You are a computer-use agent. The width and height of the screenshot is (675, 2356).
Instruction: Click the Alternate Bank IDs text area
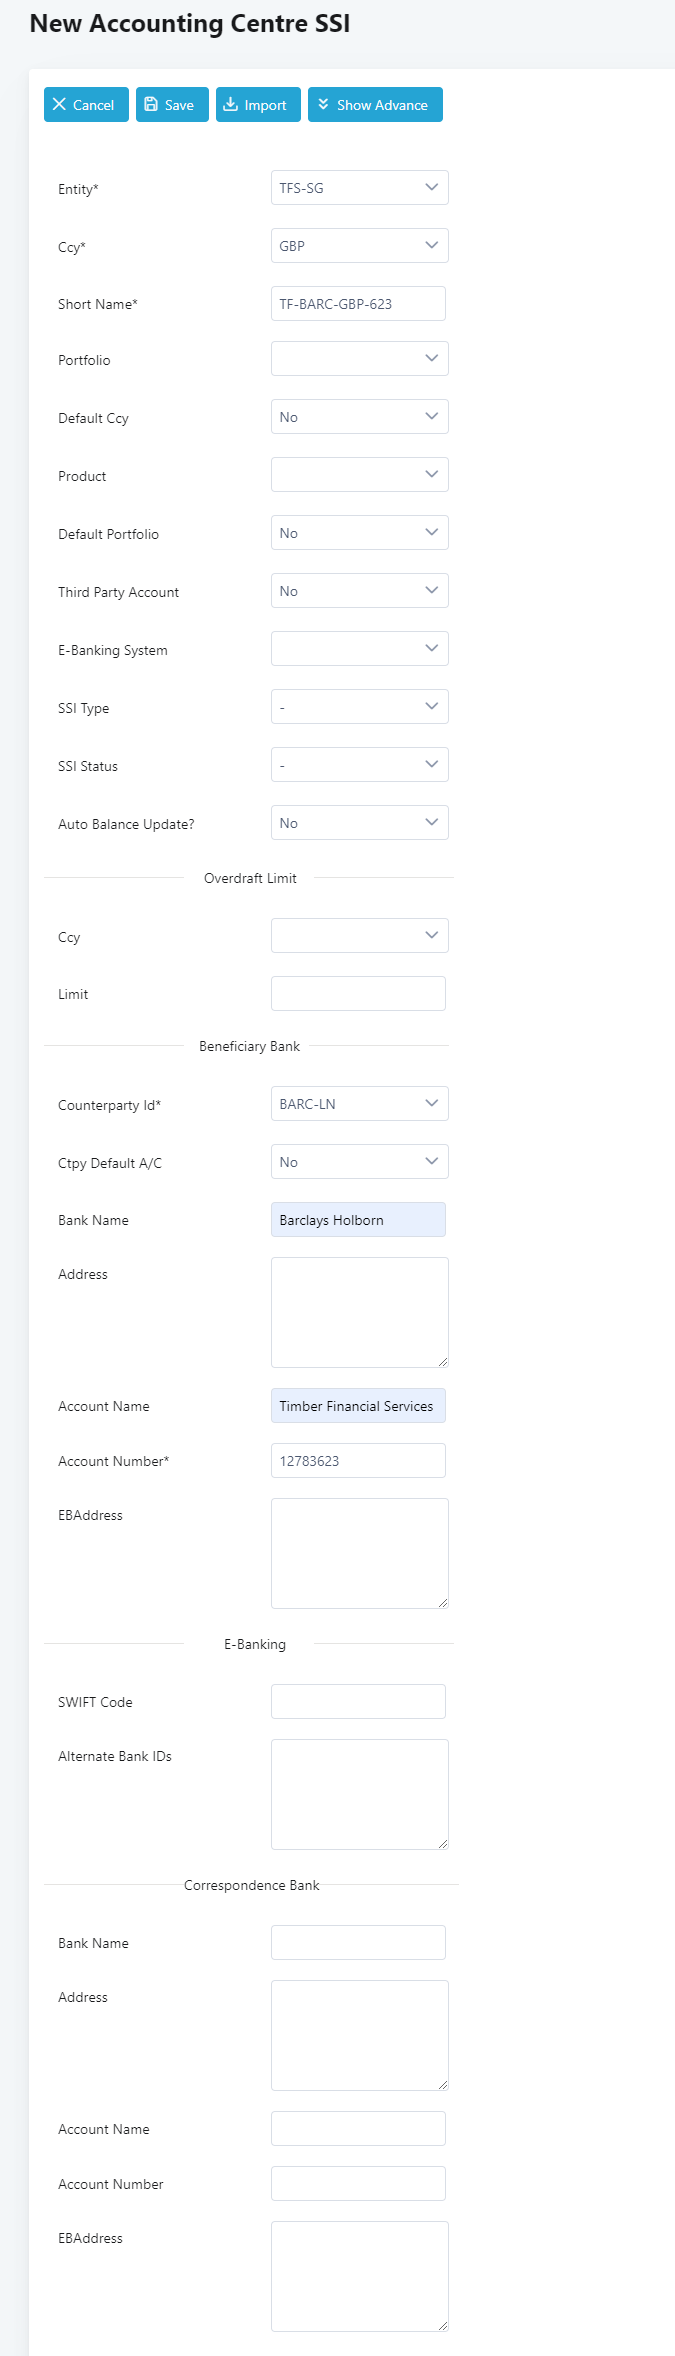[x=359, y=1794]
